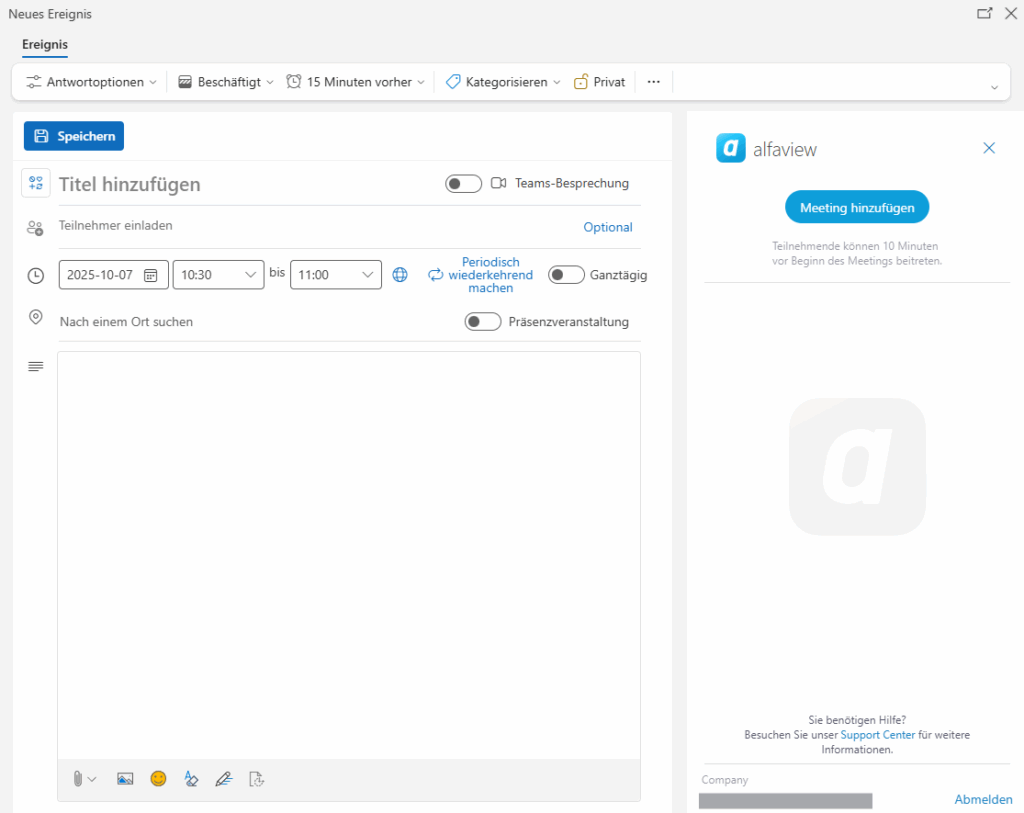Open the Beschäftigt status dropdown
This screenshot has height=813, width=1024.
(226, 82)
